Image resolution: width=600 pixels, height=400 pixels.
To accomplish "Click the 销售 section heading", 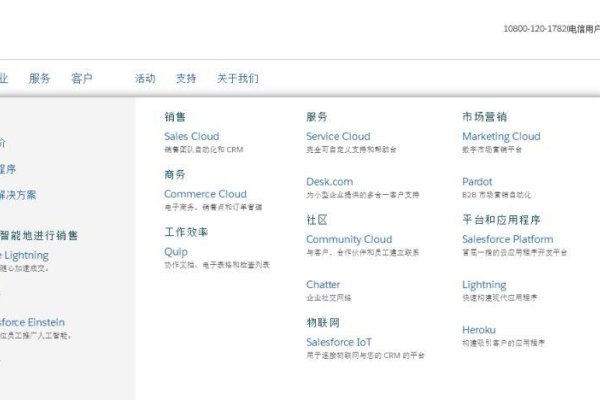I will pyautogui.click(x=175, y=117).
